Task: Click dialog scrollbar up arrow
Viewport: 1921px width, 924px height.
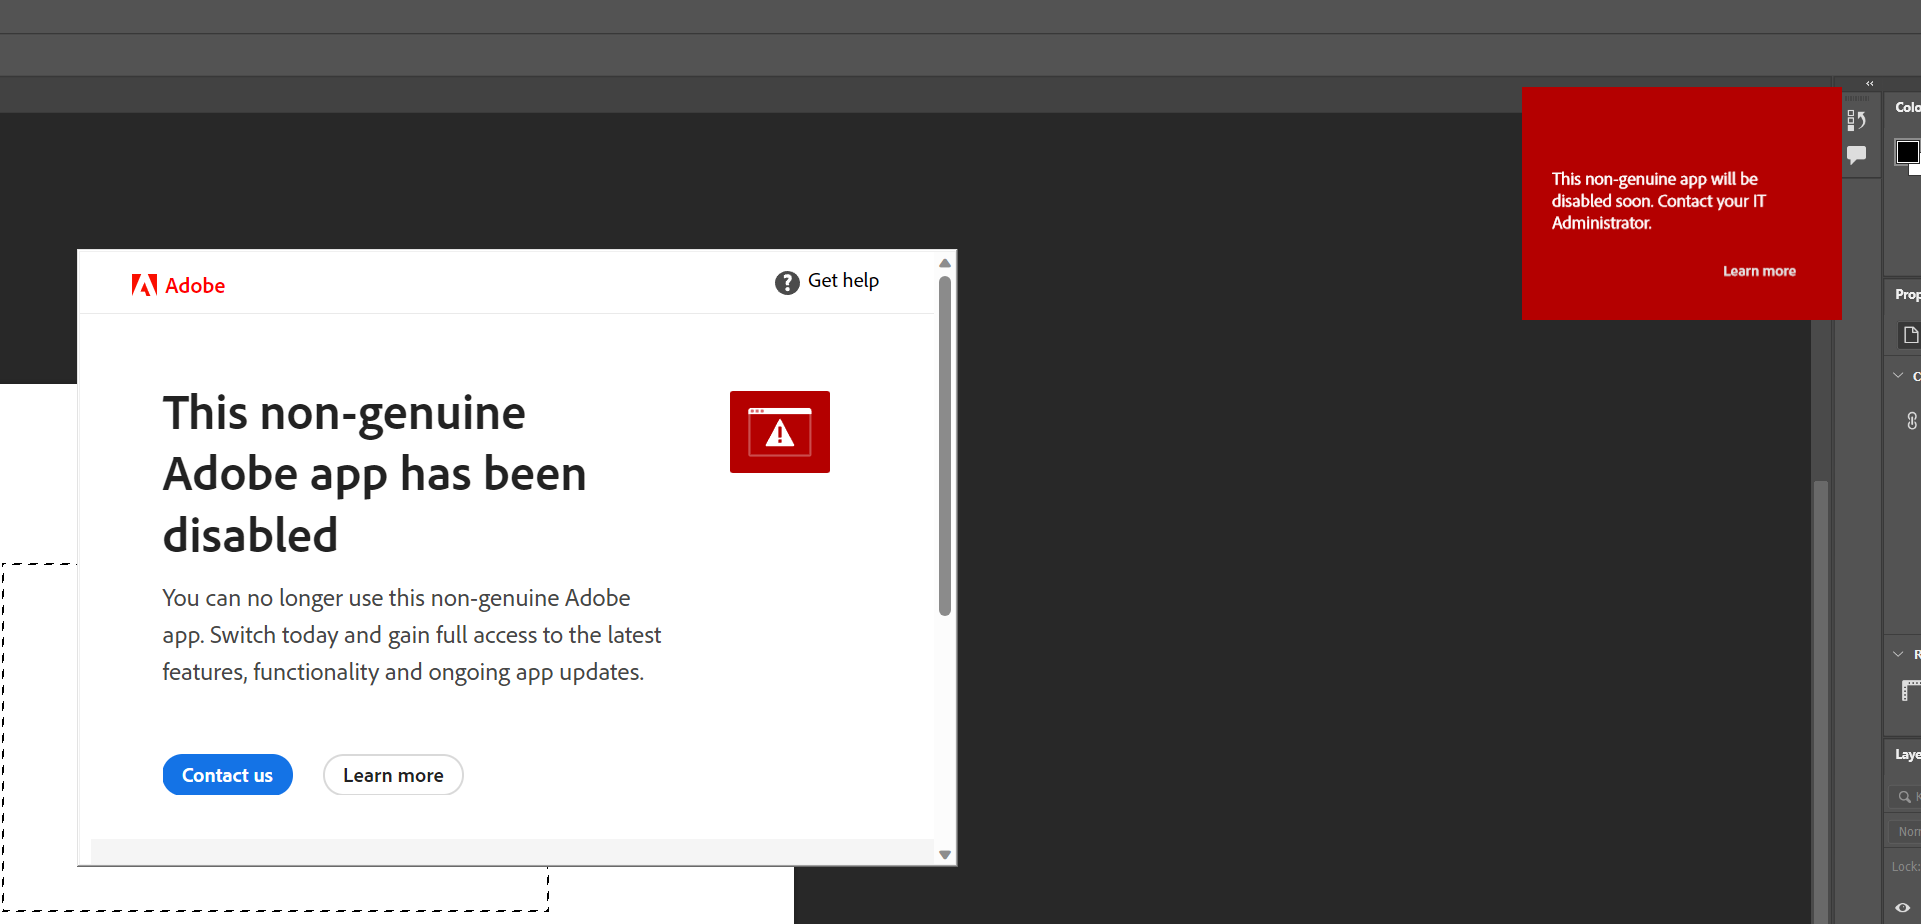Action: click(x=945, y=263)
